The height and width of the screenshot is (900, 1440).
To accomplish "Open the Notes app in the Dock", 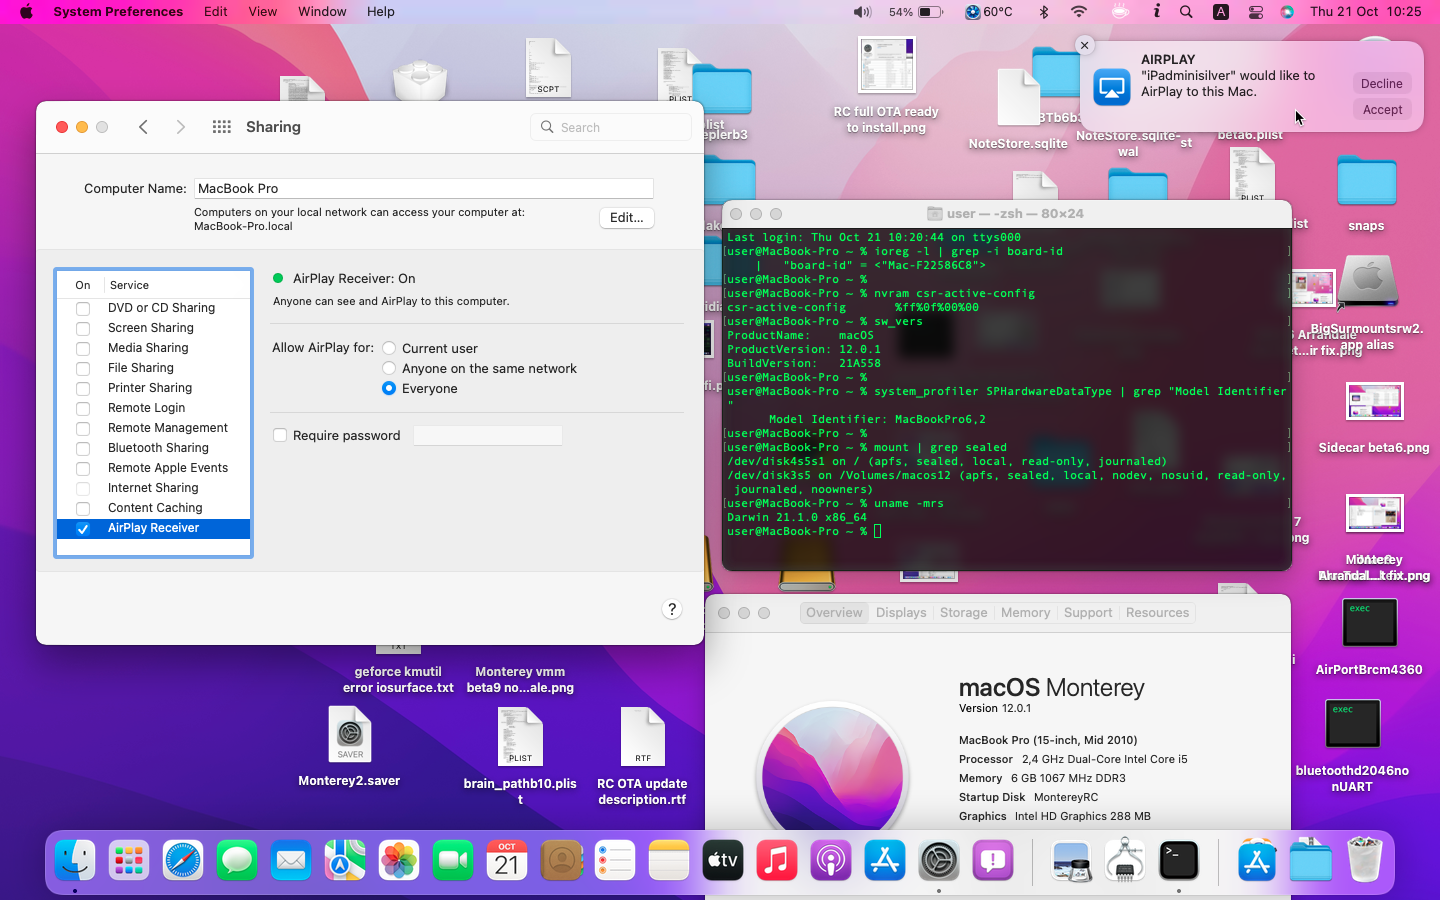I will pos(669,860).
